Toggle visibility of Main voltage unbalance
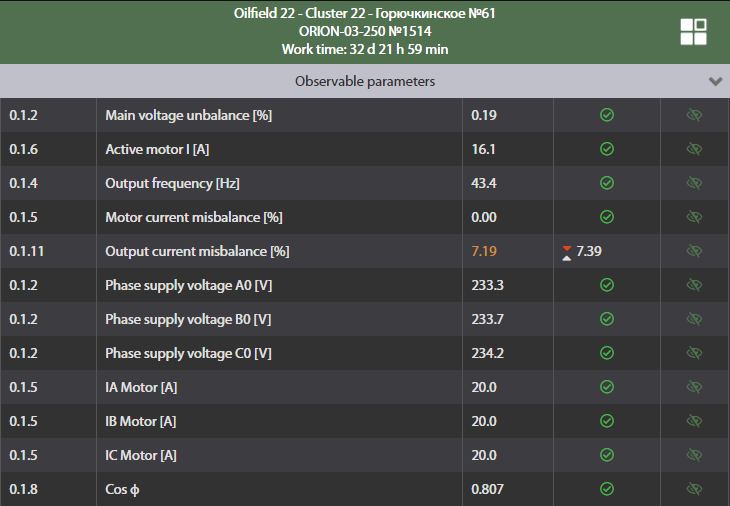The width and height of the screenshot is (730, 506). tap(694, 115)
